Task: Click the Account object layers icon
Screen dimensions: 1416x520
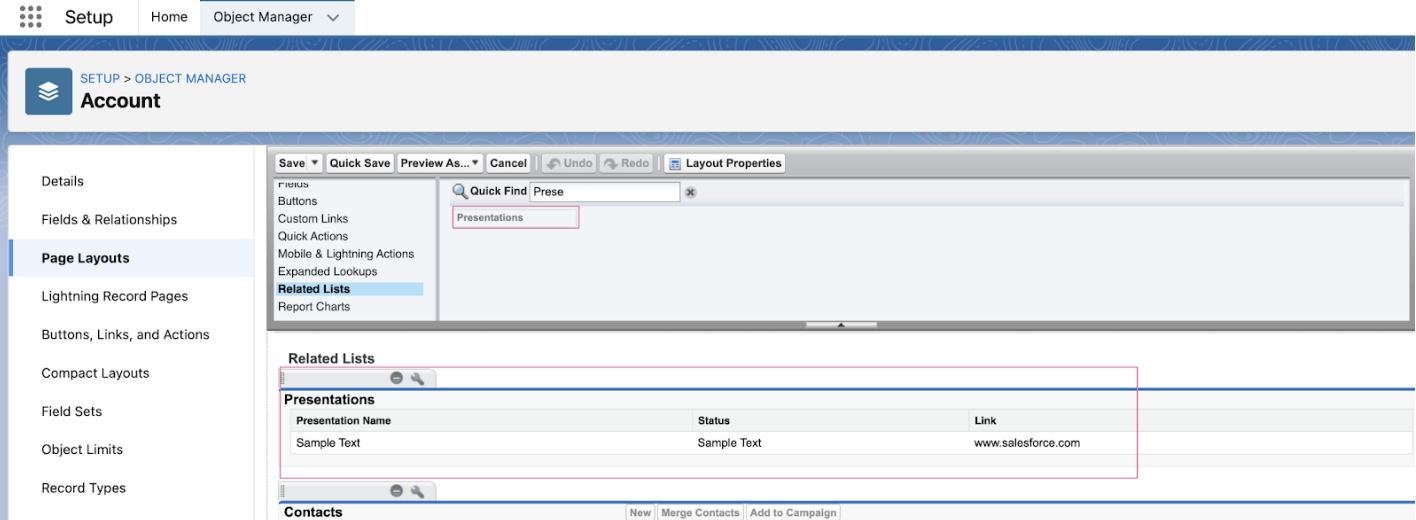Action: (48, 91)
